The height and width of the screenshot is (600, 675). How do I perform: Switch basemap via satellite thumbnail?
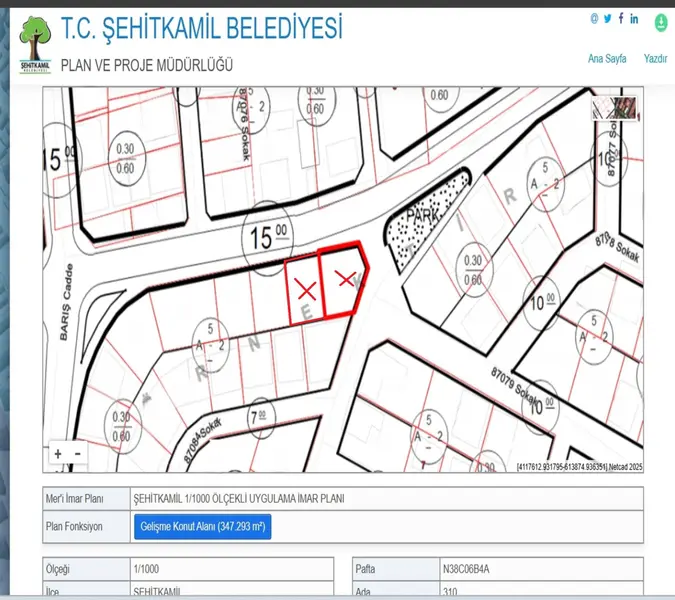click(x=614, y=108)
